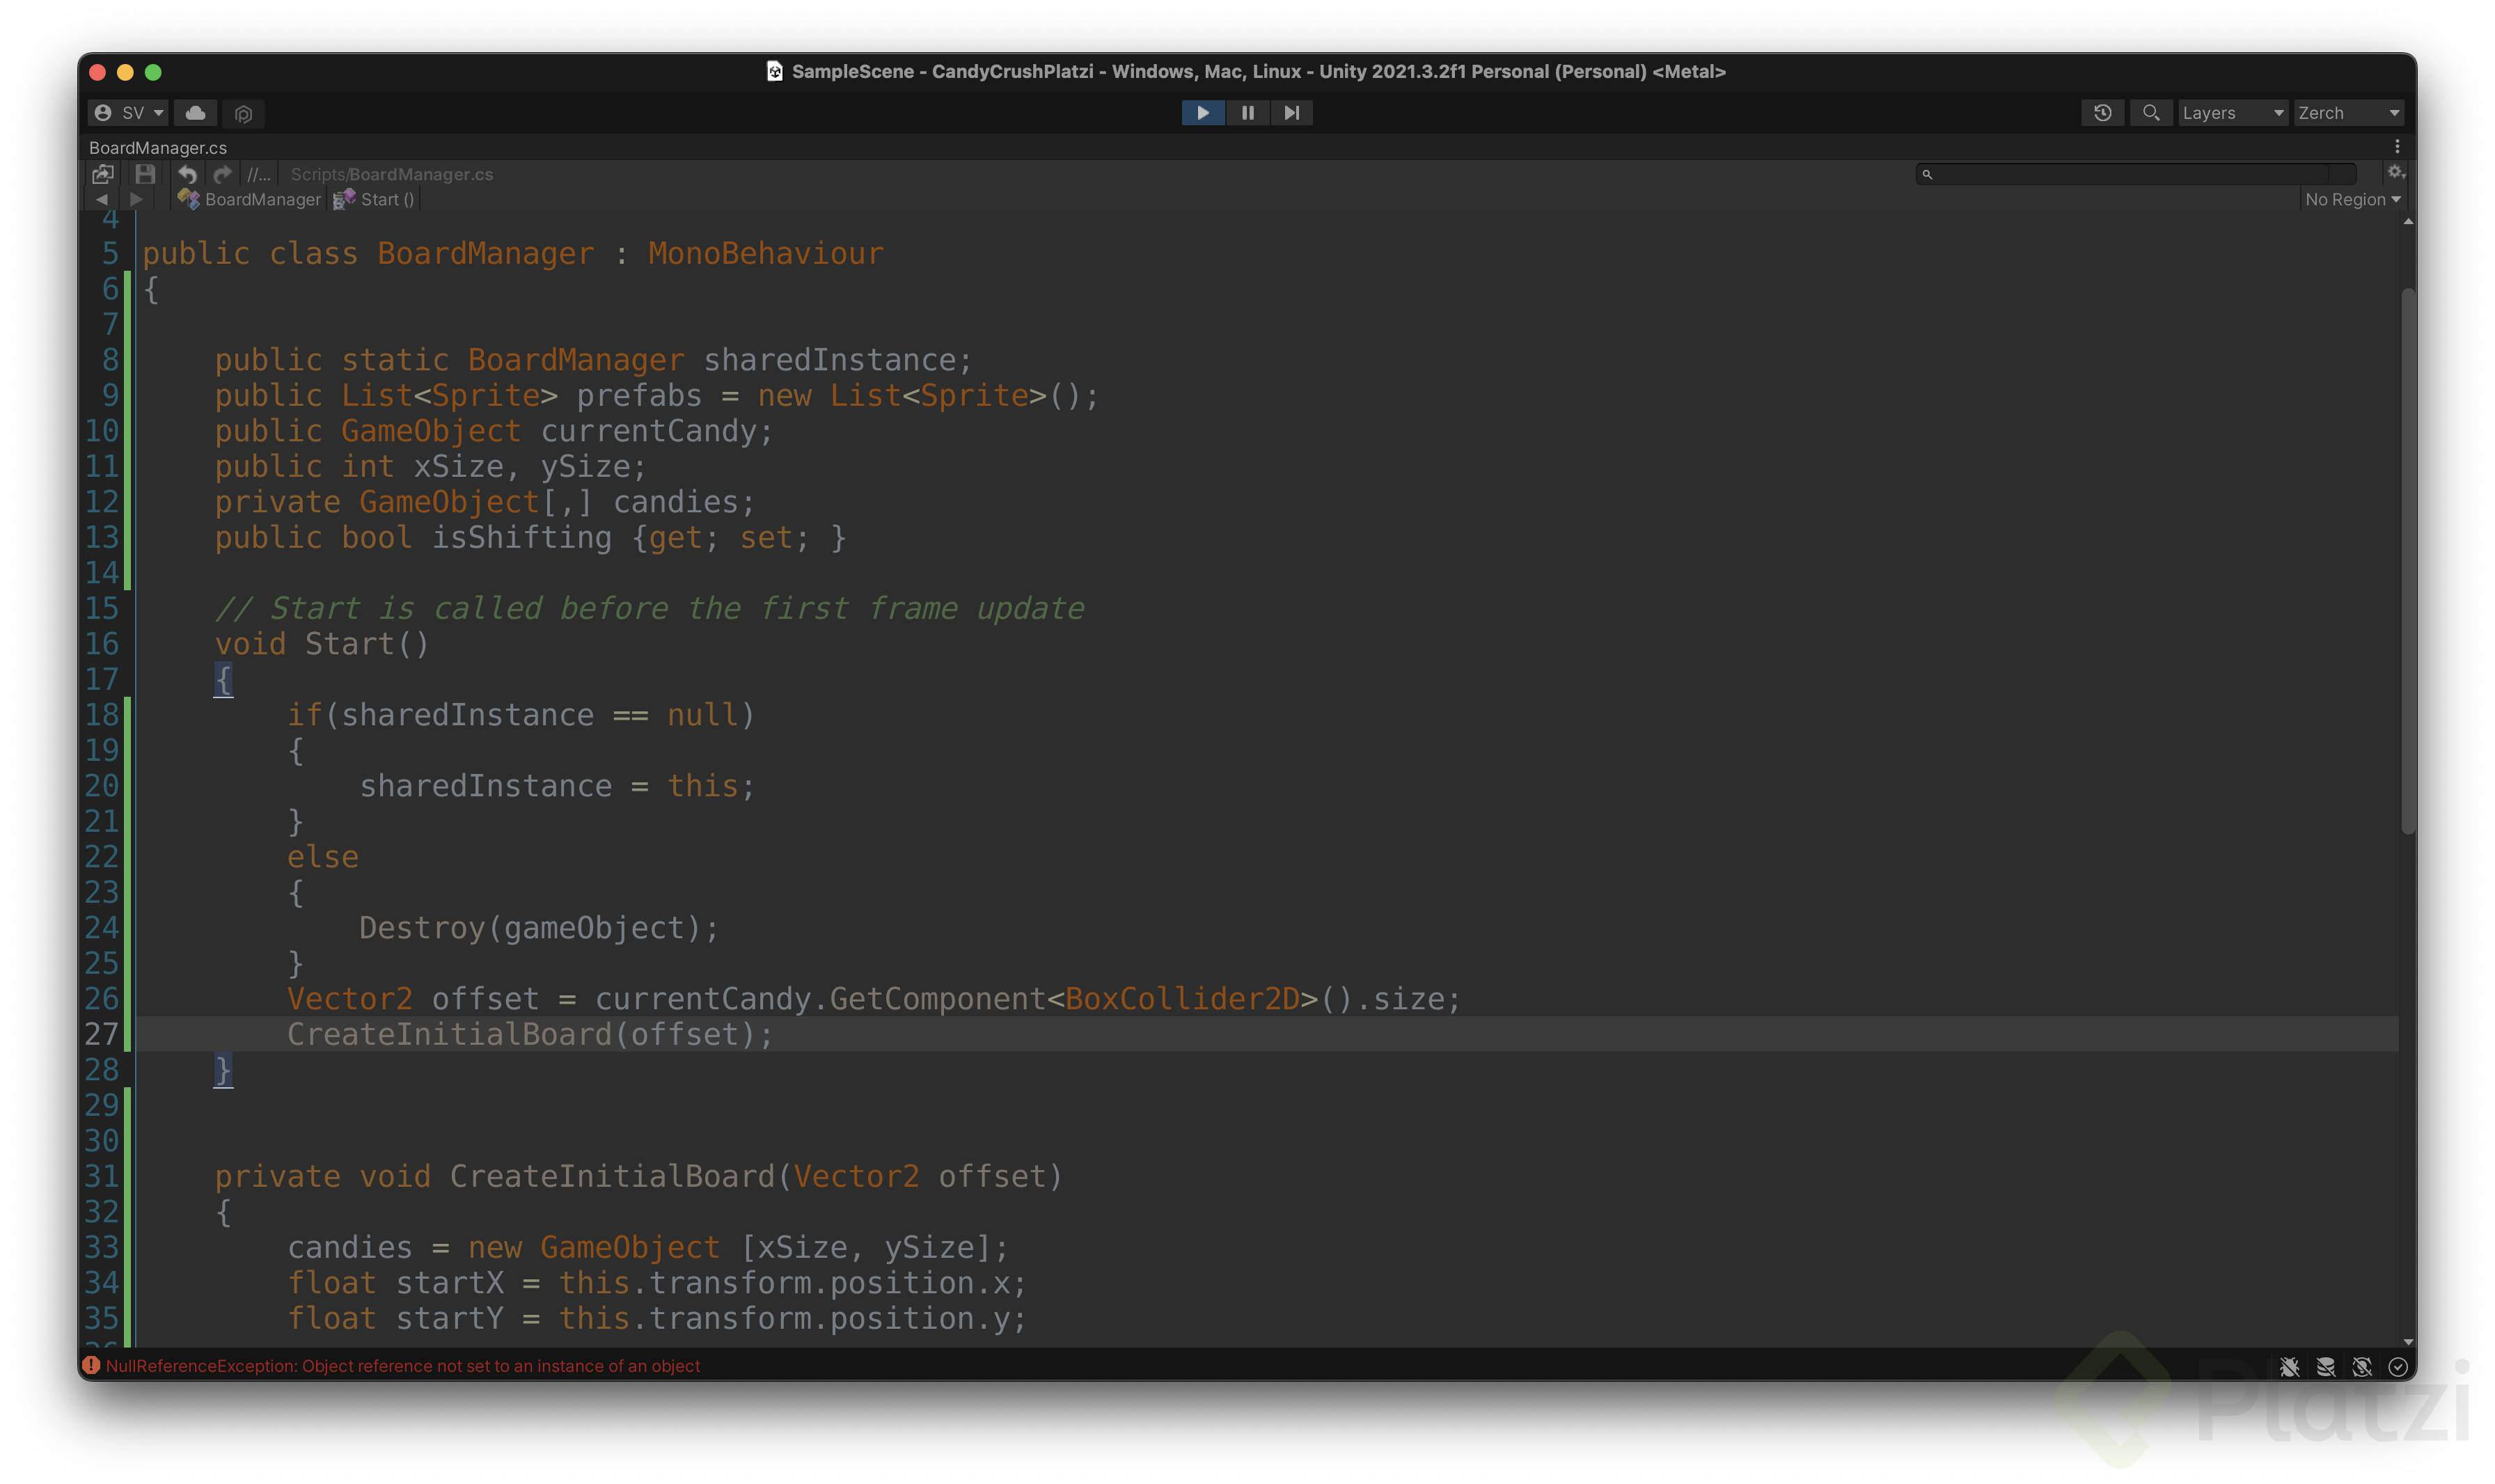The height and width of the screenshot is (1484, 2495).
Task: Open Unity cloud services
Action: pyautogui.click(x=196, y=113)
